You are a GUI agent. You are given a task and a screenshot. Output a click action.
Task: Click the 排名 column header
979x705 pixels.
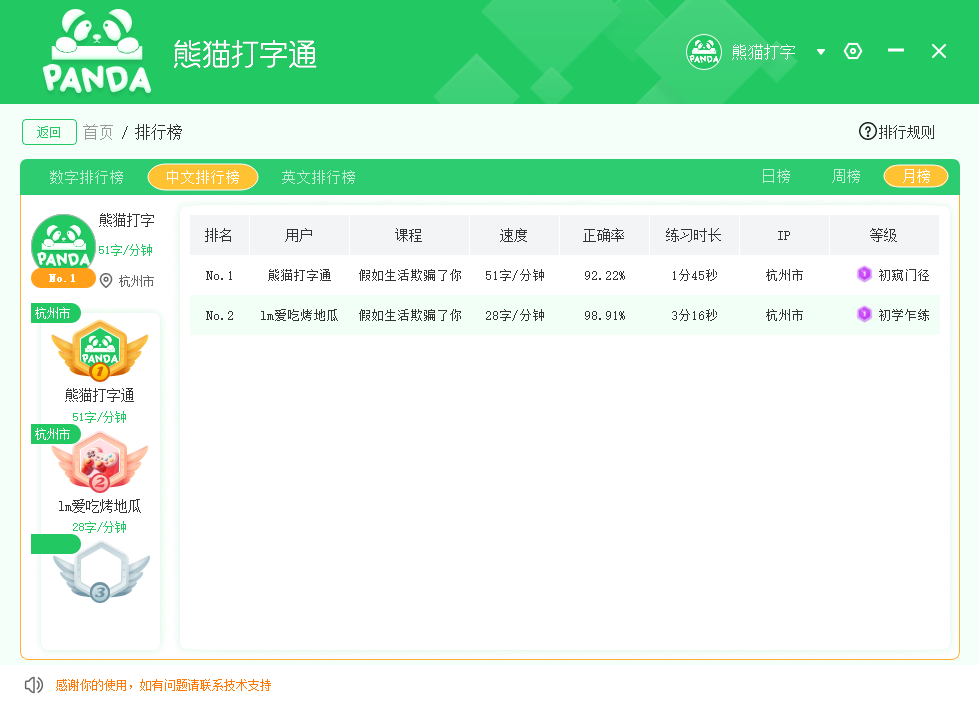click(219, 235)
